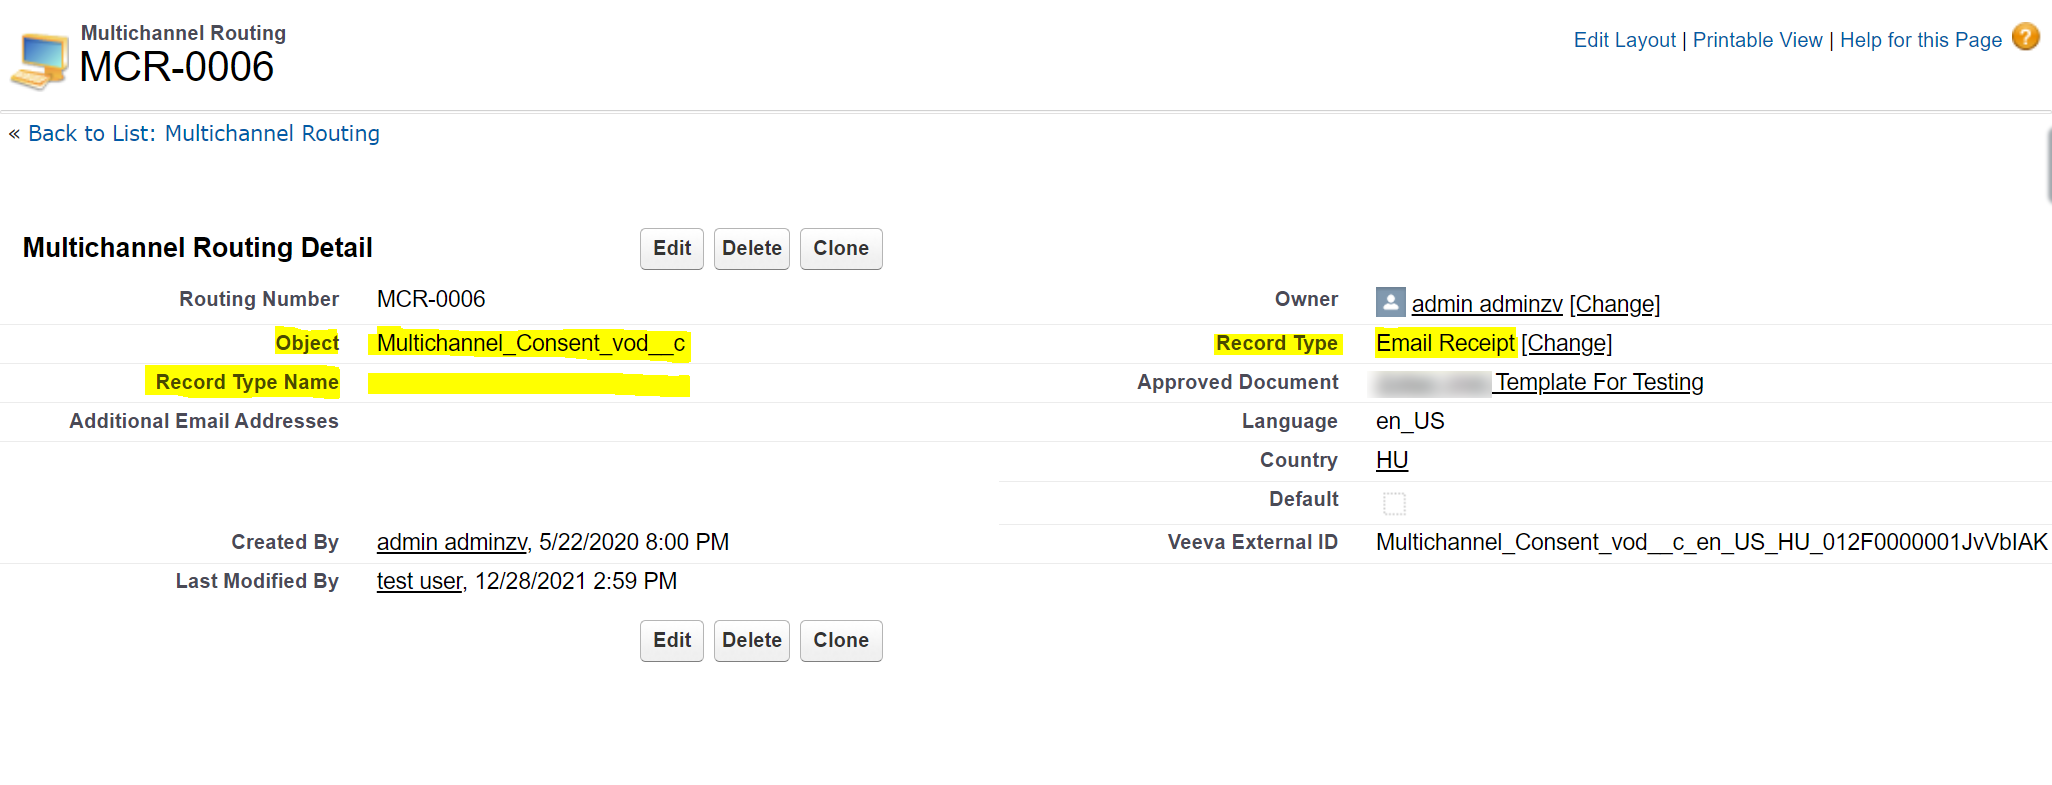Open the Edit Layout link
The width and height of the screenshot is (2052, 785).
point(1624,40)
